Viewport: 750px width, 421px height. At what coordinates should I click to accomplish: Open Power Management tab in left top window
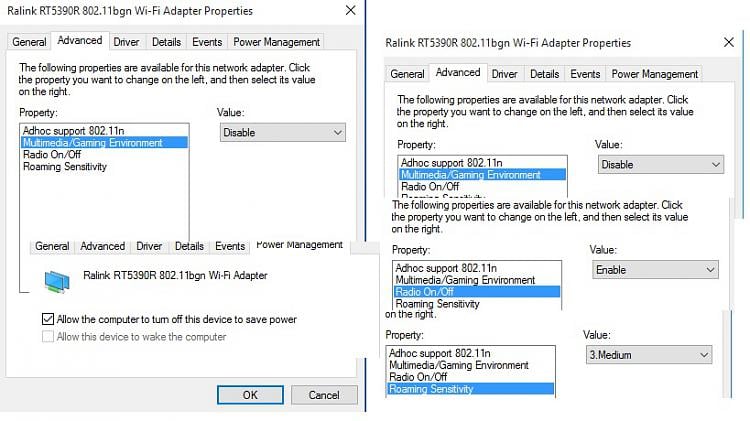tap(276, 42)
